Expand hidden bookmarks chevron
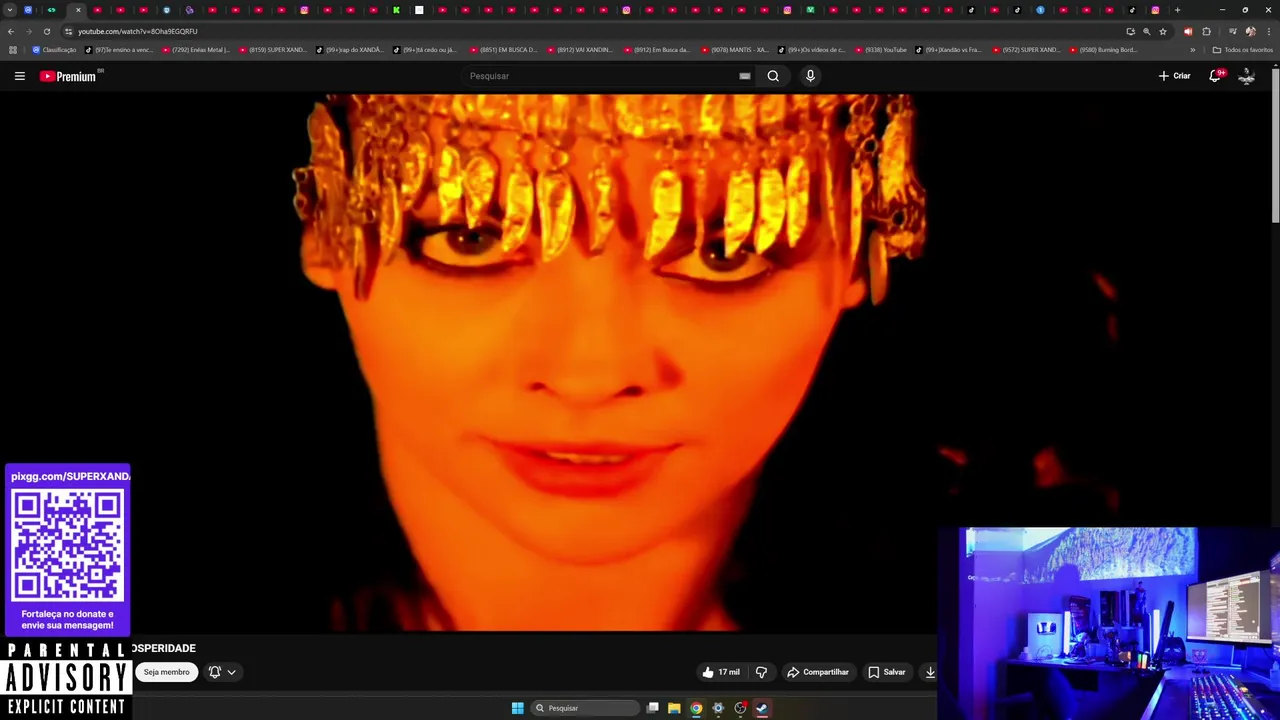Image resolution: width=1280 pixels, height=720 pixels. click(1192, 50)
